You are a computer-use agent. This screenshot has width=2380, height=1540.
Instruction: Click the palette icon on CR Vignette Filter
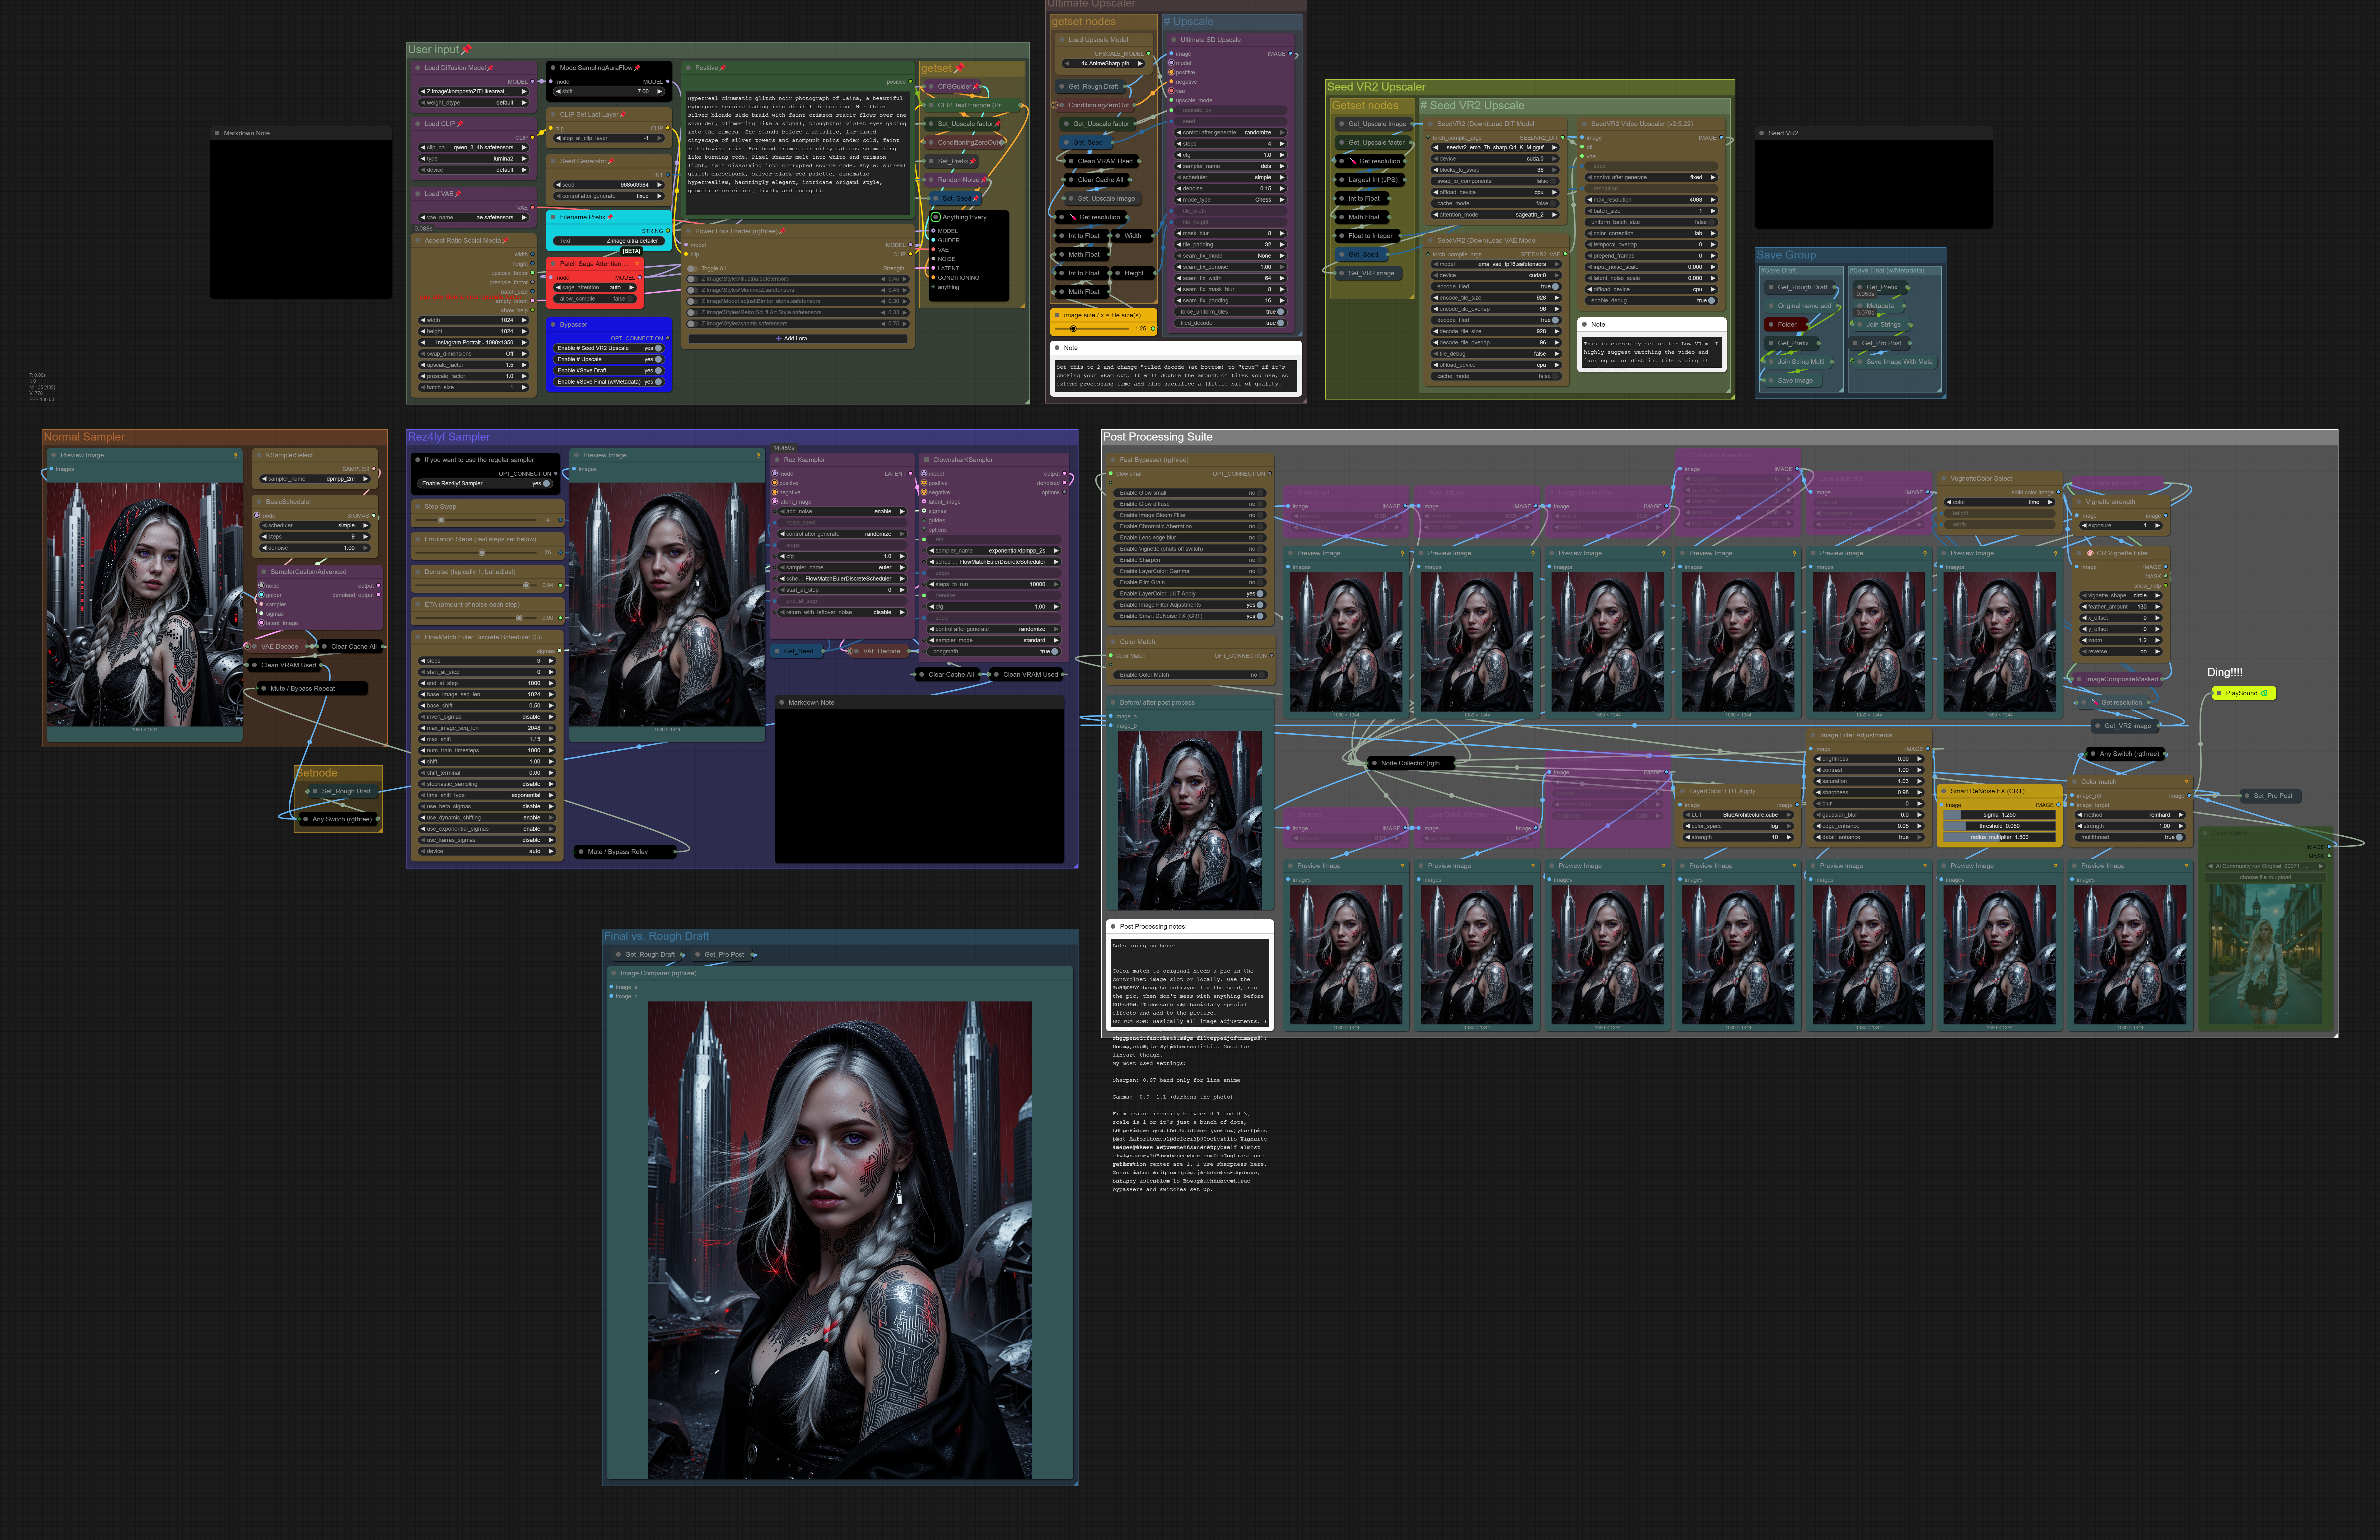click(2090, 553)
